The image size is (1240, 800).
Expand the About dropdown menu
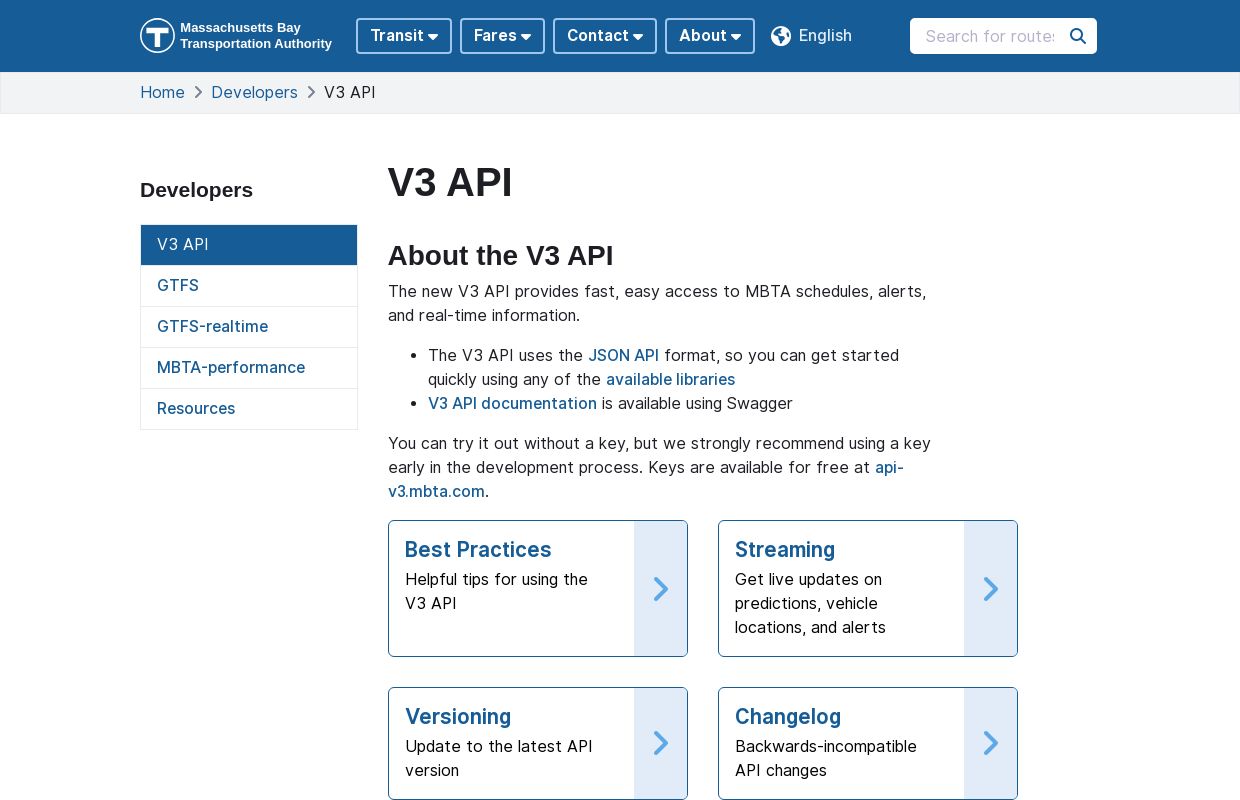pyautogui.click(x=710, y=36)
